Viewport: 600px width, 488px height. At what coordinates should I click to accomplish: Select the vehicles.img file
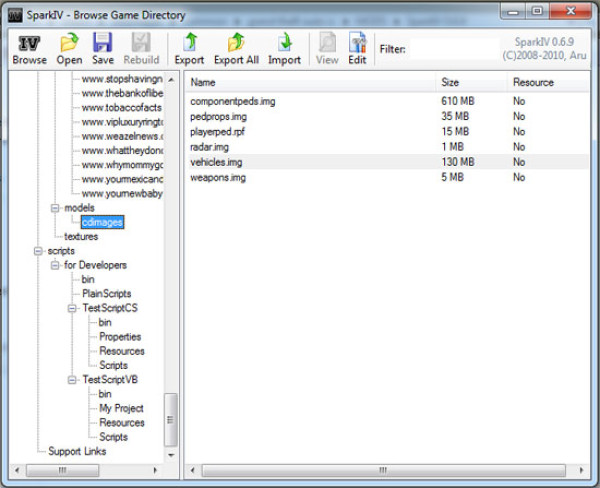point(216,162)
